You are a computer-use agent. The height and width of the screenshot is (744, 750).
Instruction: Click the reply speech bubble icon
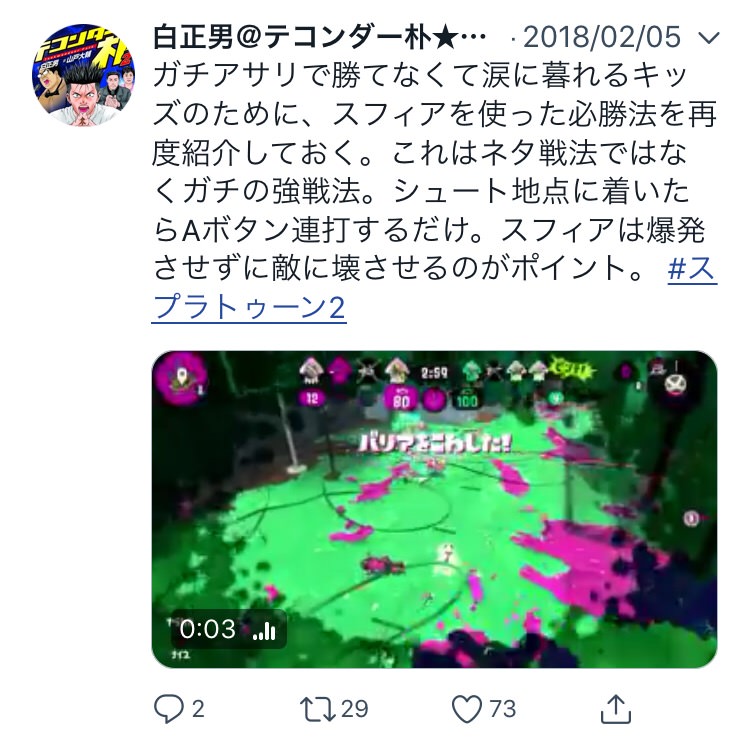(x=168, y=708)
